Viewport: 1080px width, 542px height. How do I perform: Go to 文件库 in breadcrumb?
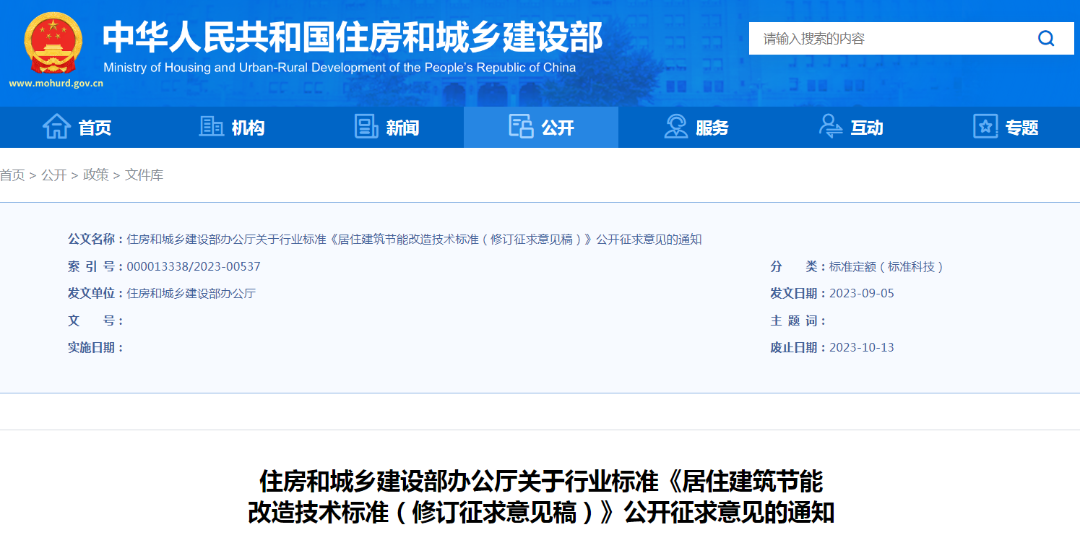click(144, 175)
